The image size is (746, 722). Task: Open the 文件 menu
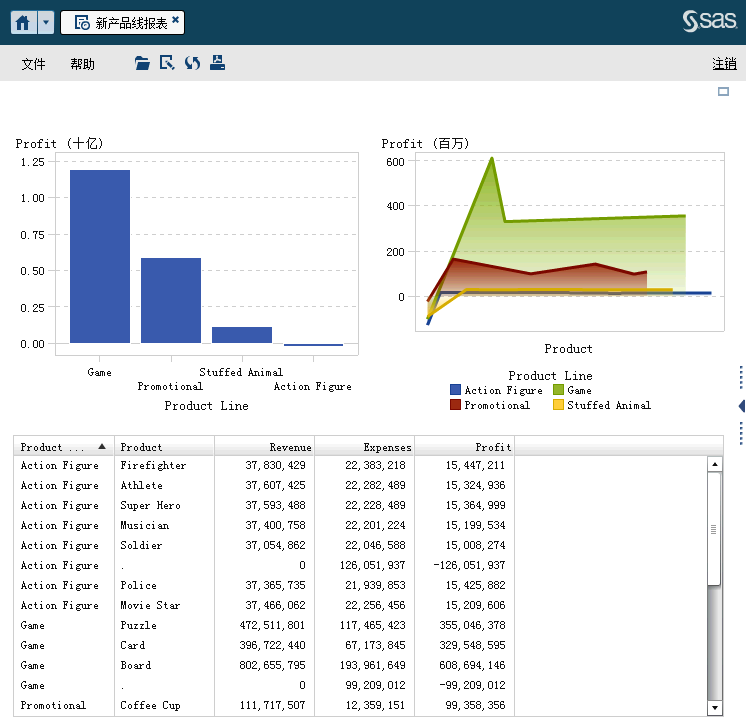[34, 64]
